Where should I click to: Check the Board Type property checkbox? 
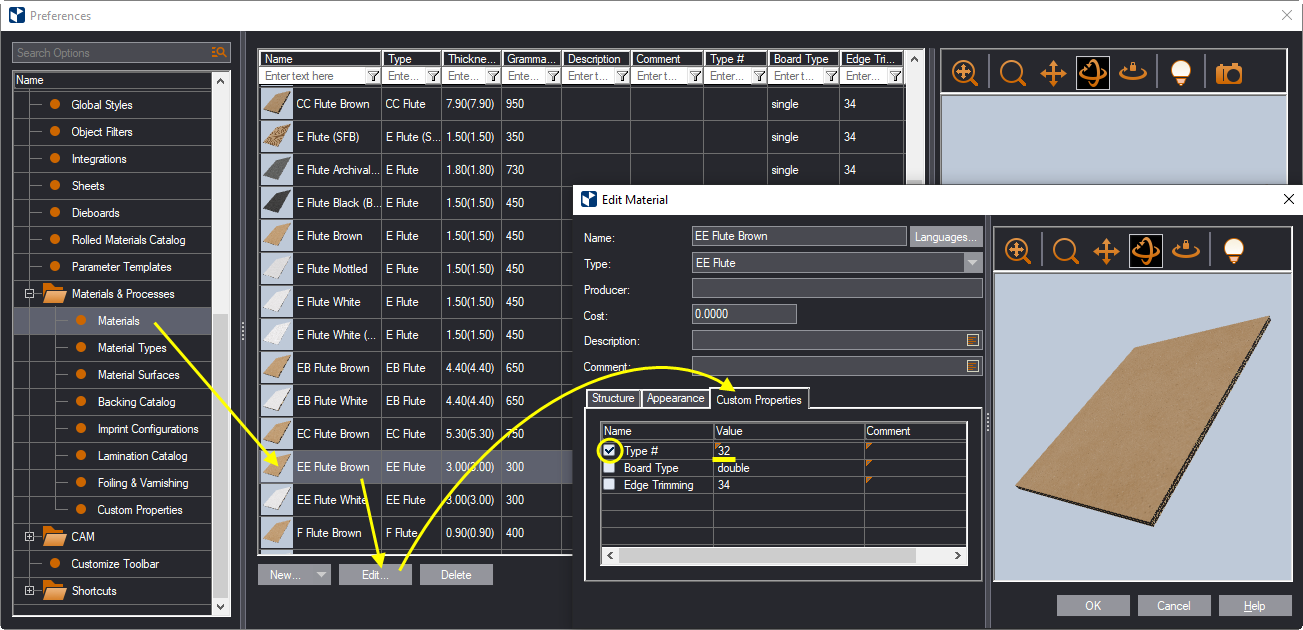click(x=609, y=468)
